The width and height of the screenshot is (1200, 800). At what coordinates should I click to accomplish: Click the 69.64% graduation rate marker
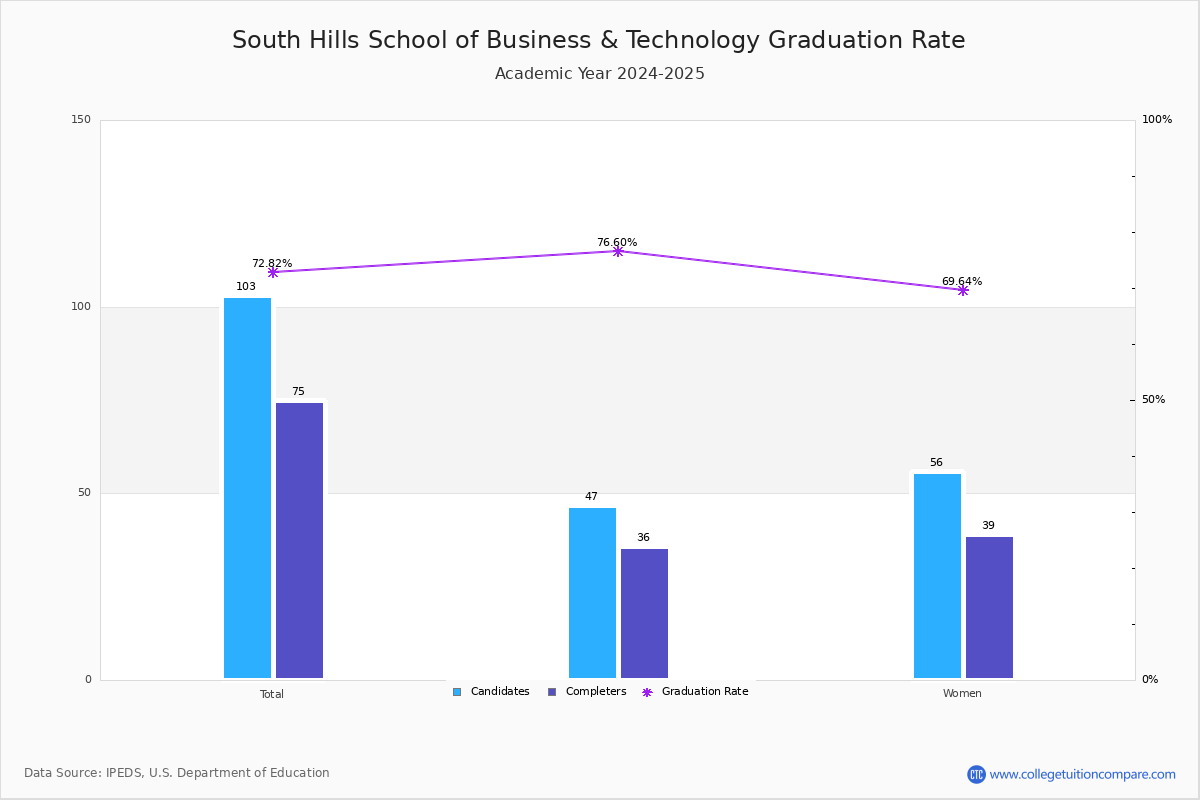point(963,290)
